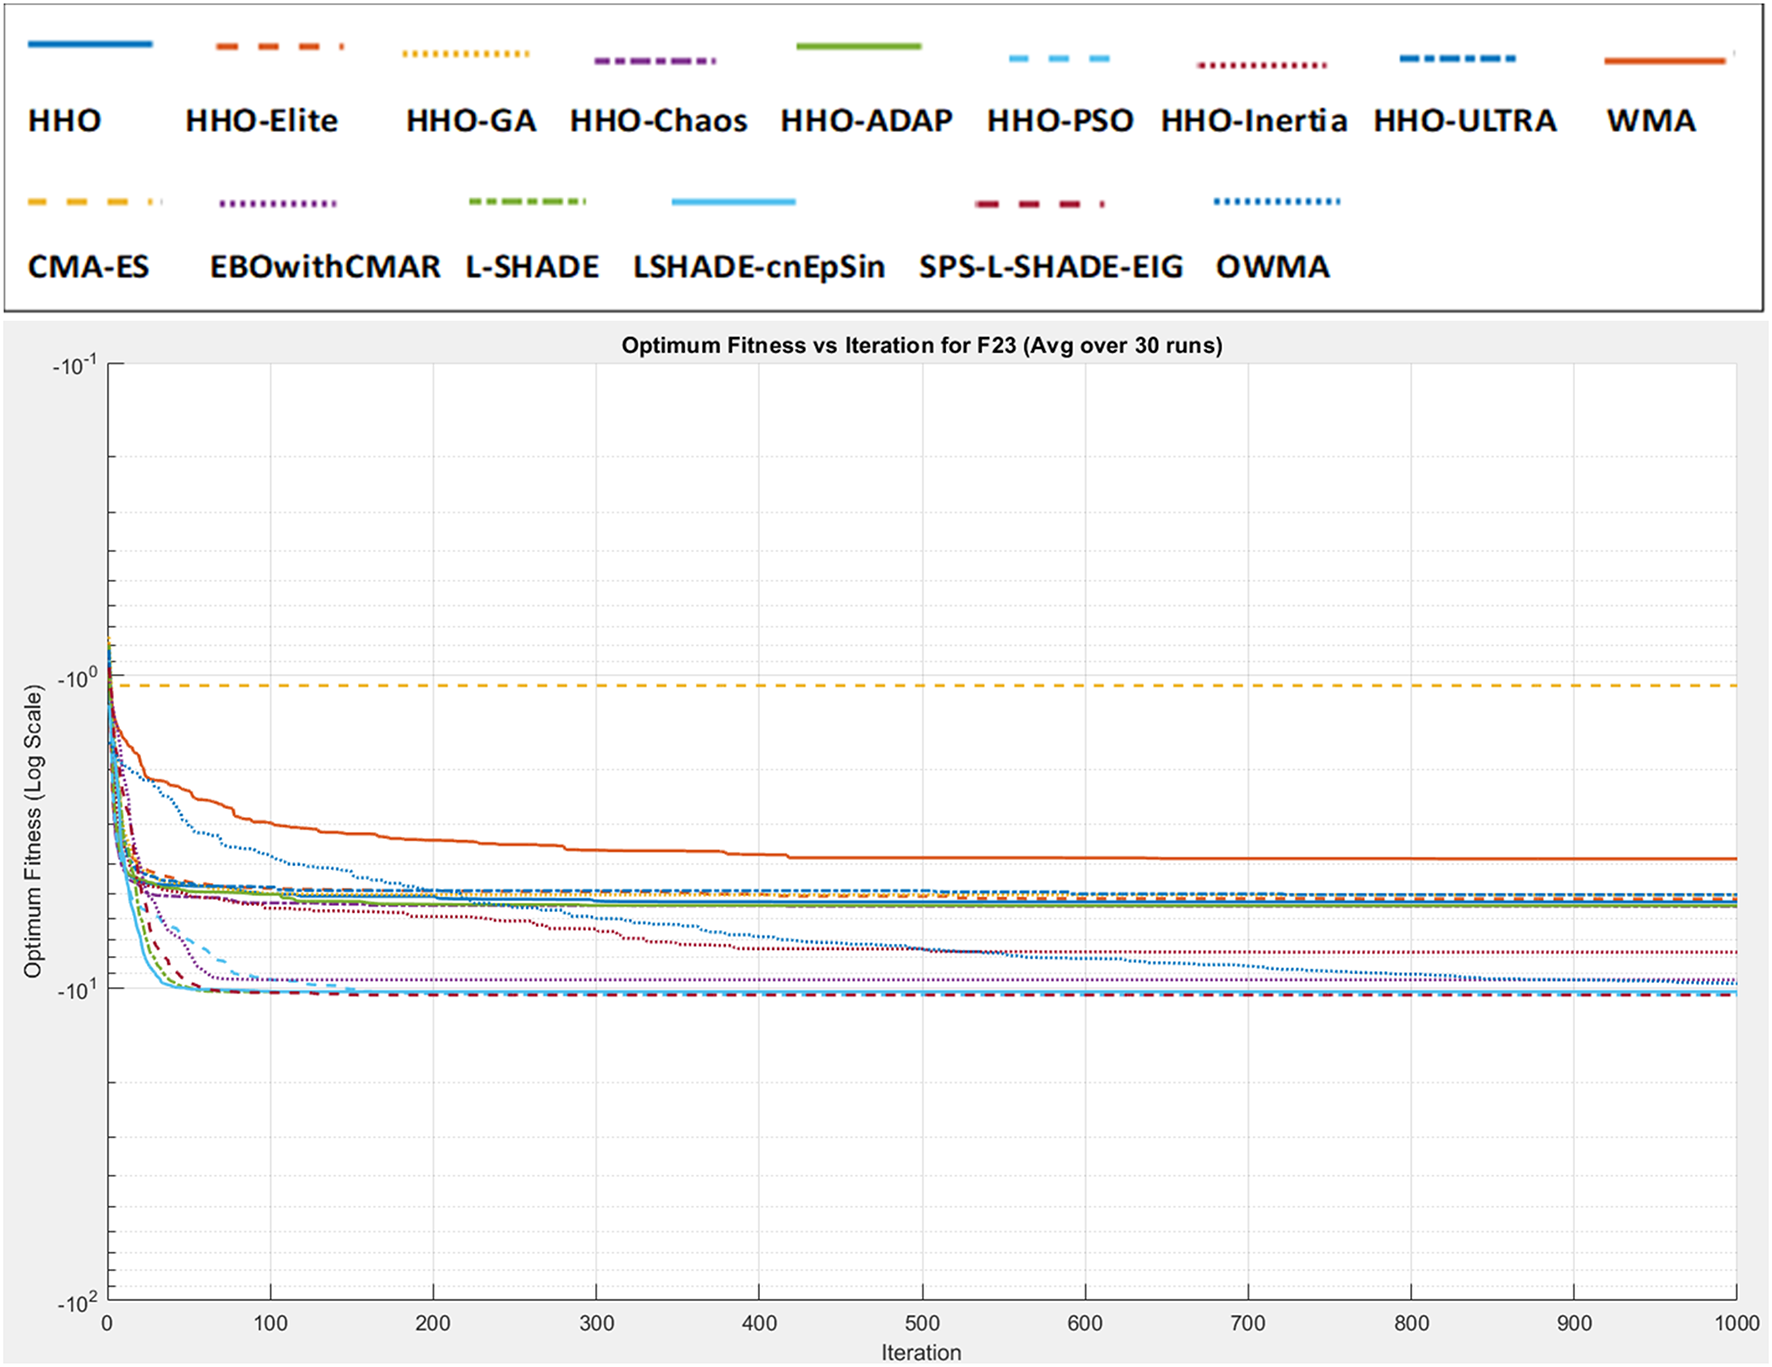
Task: Select the EBOwithCMAR legend label
Action: tap(325, 267)
